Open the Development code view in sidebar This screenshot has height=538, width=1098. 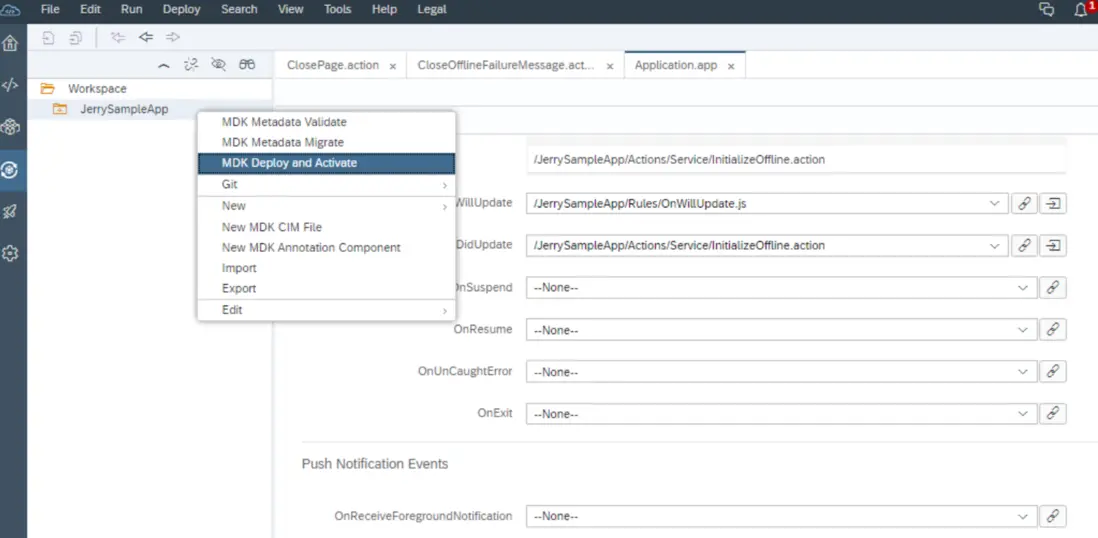(x=11, y=85)
